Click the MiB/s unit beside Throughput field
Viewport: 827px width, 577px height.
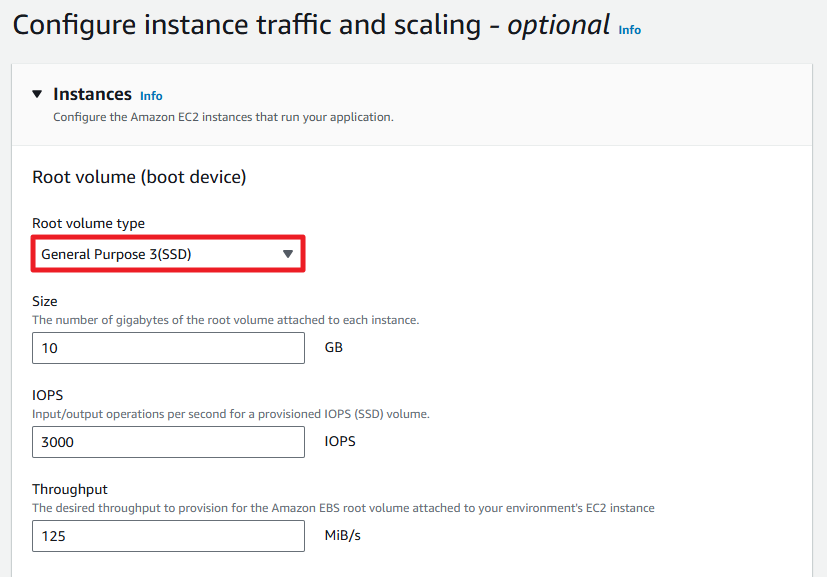pos(342,536)
